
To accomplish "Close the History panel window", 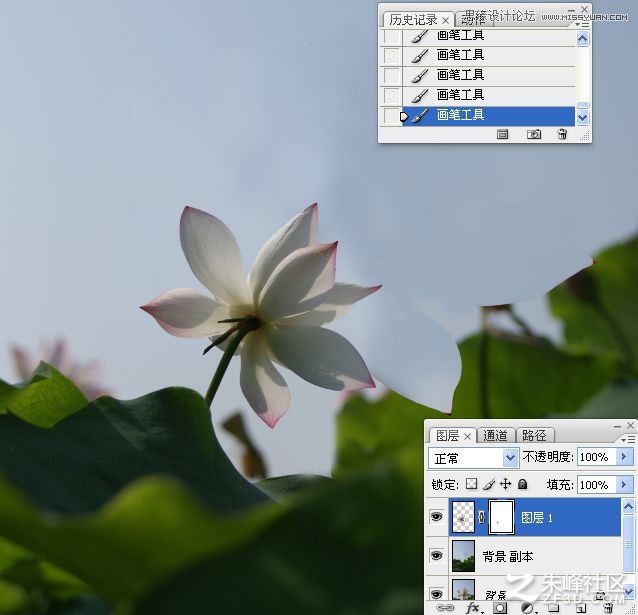I will coord(584,9).
